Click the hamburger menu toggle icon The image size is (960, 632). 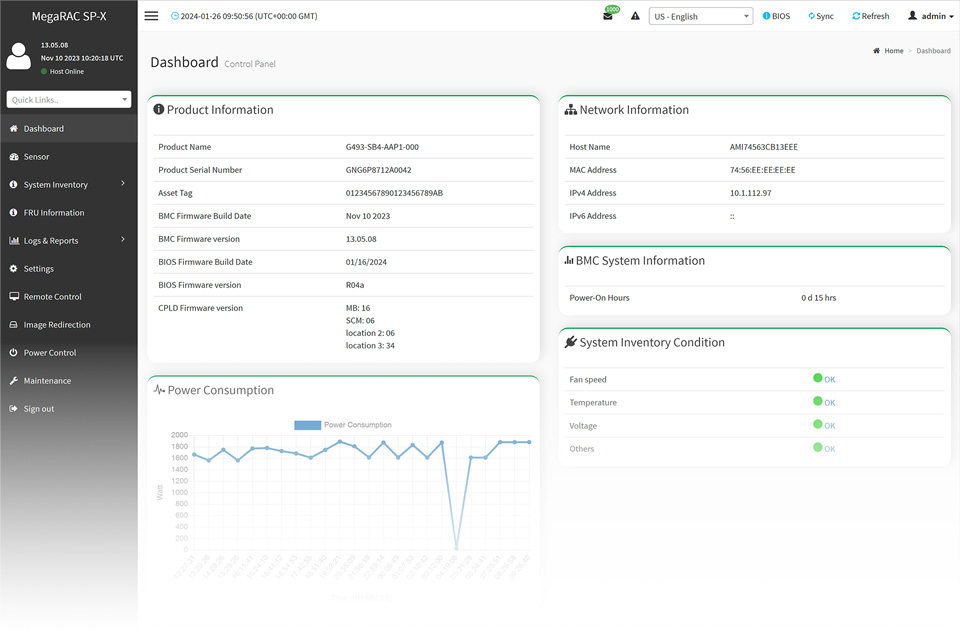(x=151, y=16)
